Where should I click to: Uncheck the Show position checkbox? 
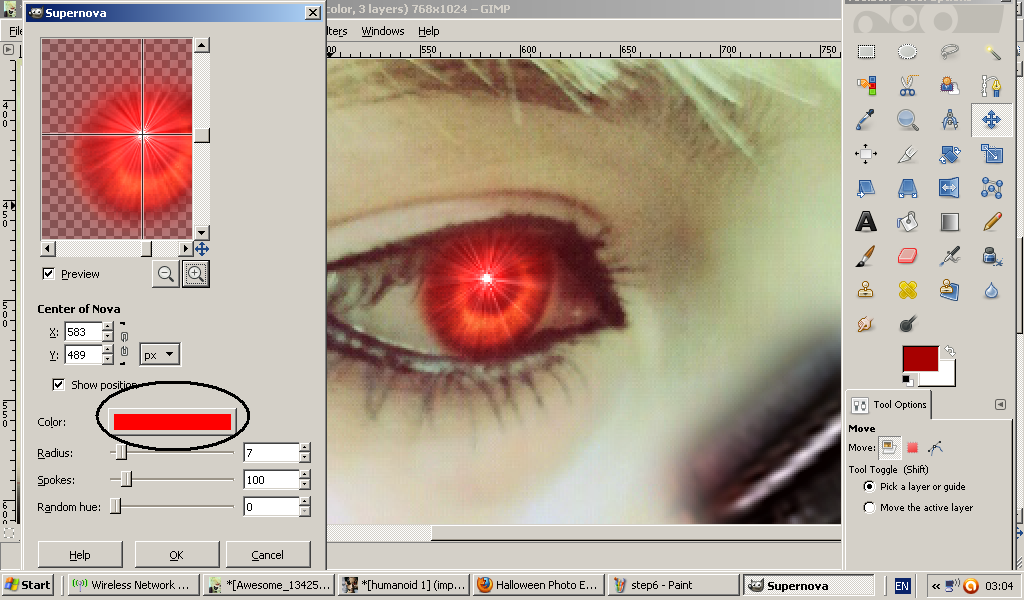[x=59, y=385]
